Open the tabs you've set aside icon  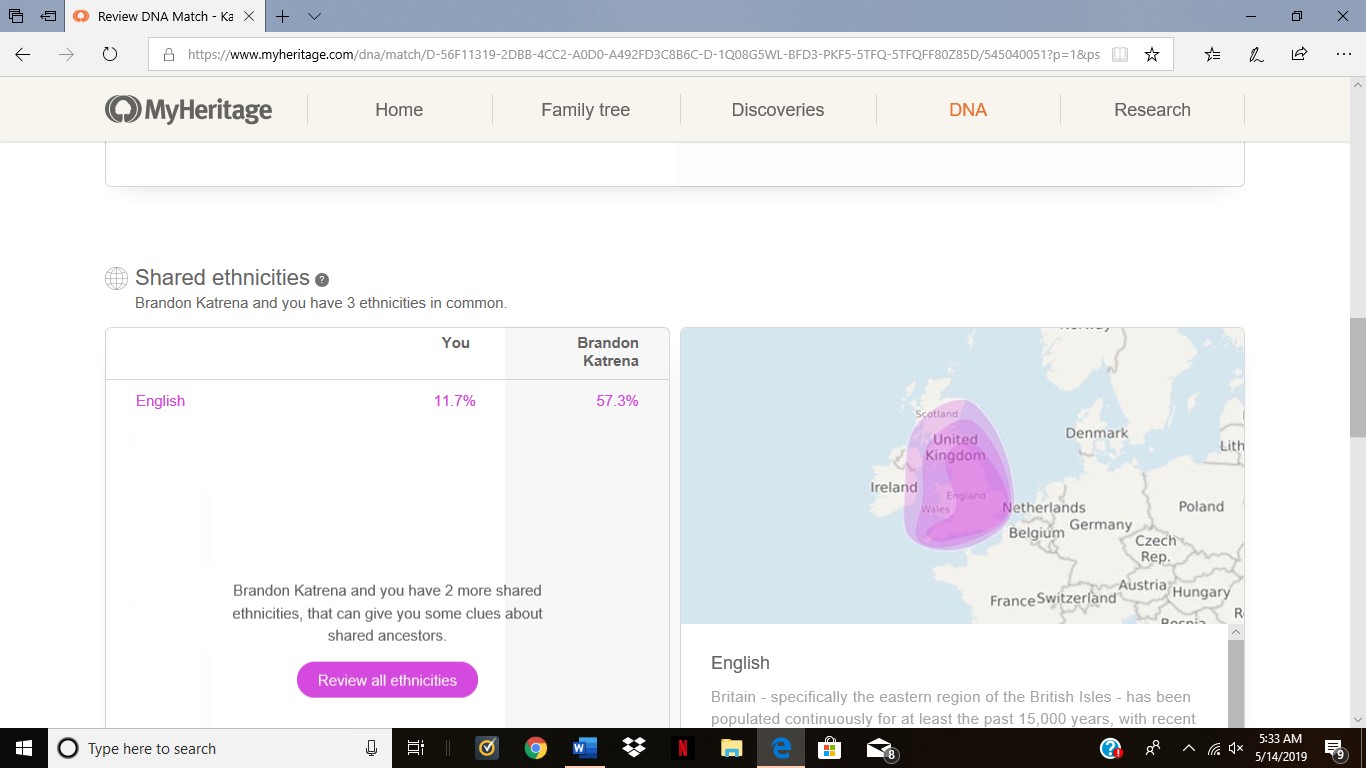[16, 17]
